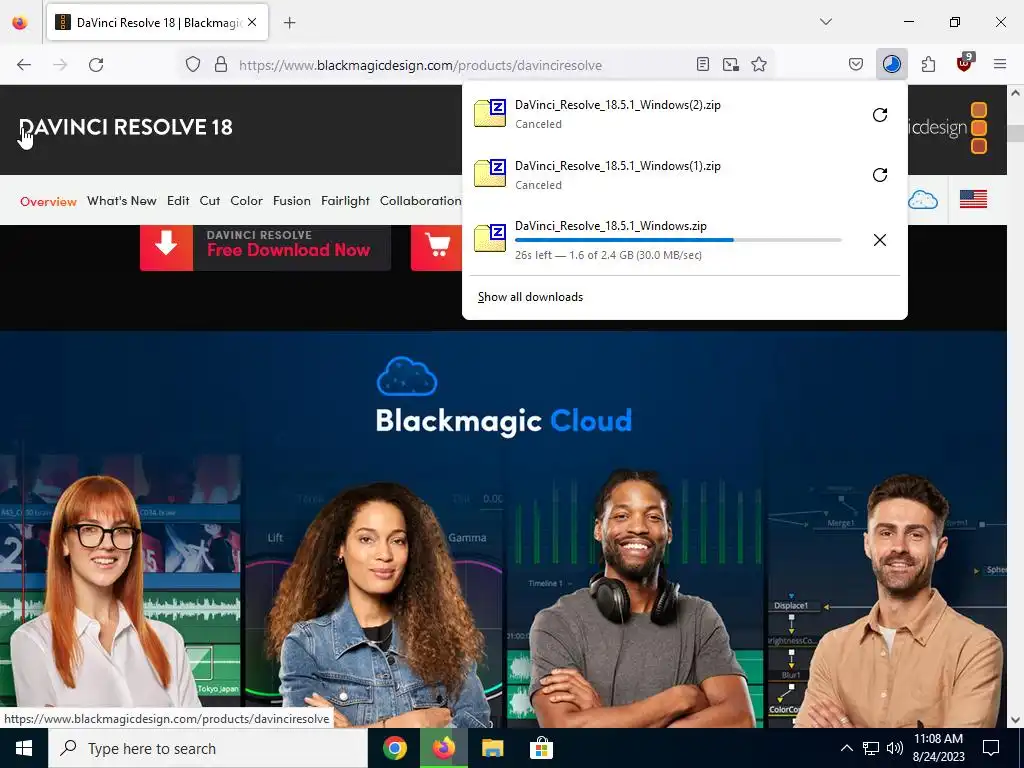Open the What's New navigation item
Image resolution: width=1024 pixels, height=768 pixels.
[121, 201]
